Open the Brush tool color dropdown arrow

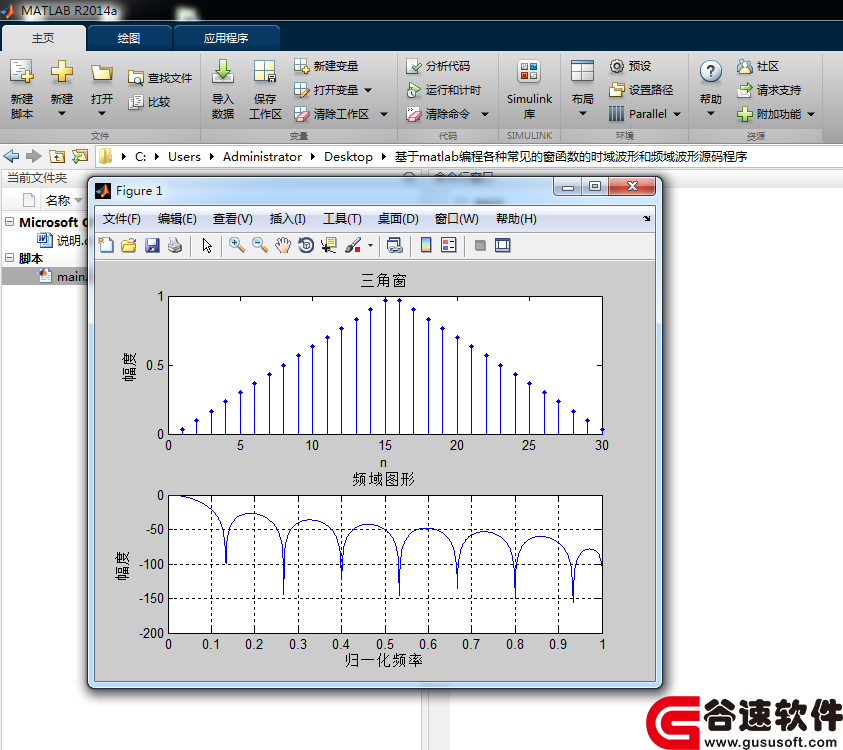pyautogui.click(x=370, y=246)
